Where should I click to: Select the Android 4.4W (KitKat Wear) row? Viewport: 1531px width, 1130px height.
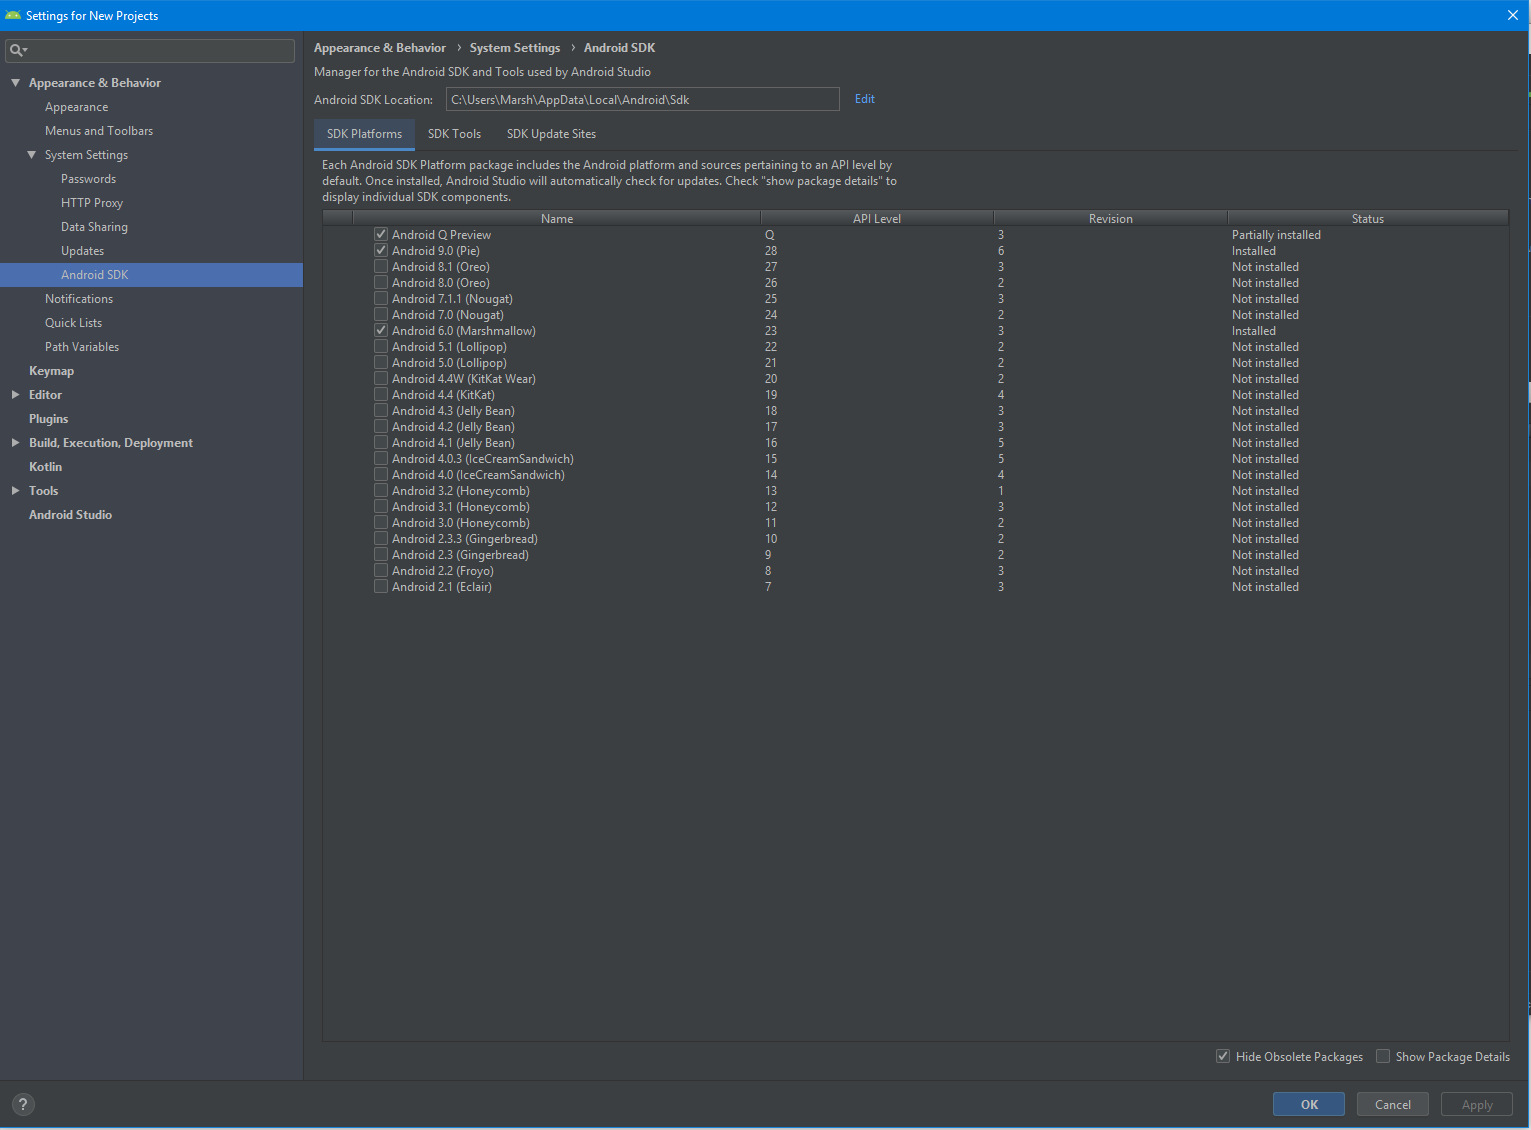click(915, 378)
